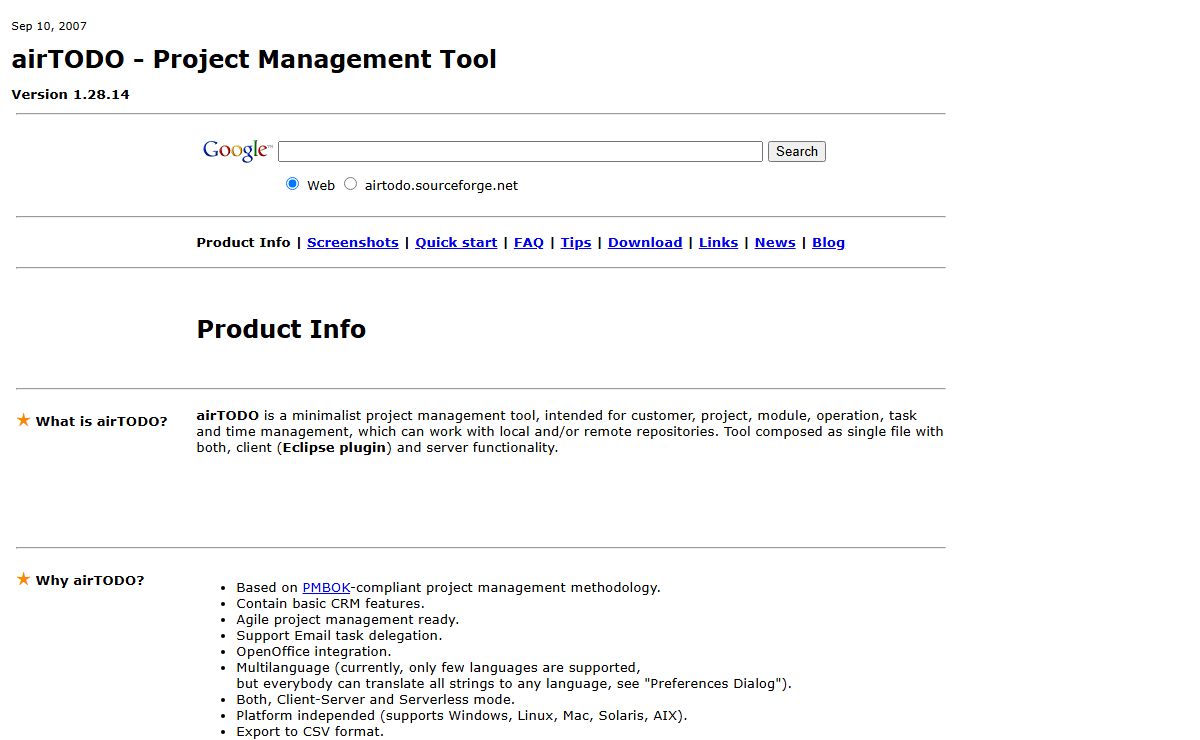The height and width of the screenshot is (740, 1200).
Task: Open the FAQ link
Action: (529, 242)
